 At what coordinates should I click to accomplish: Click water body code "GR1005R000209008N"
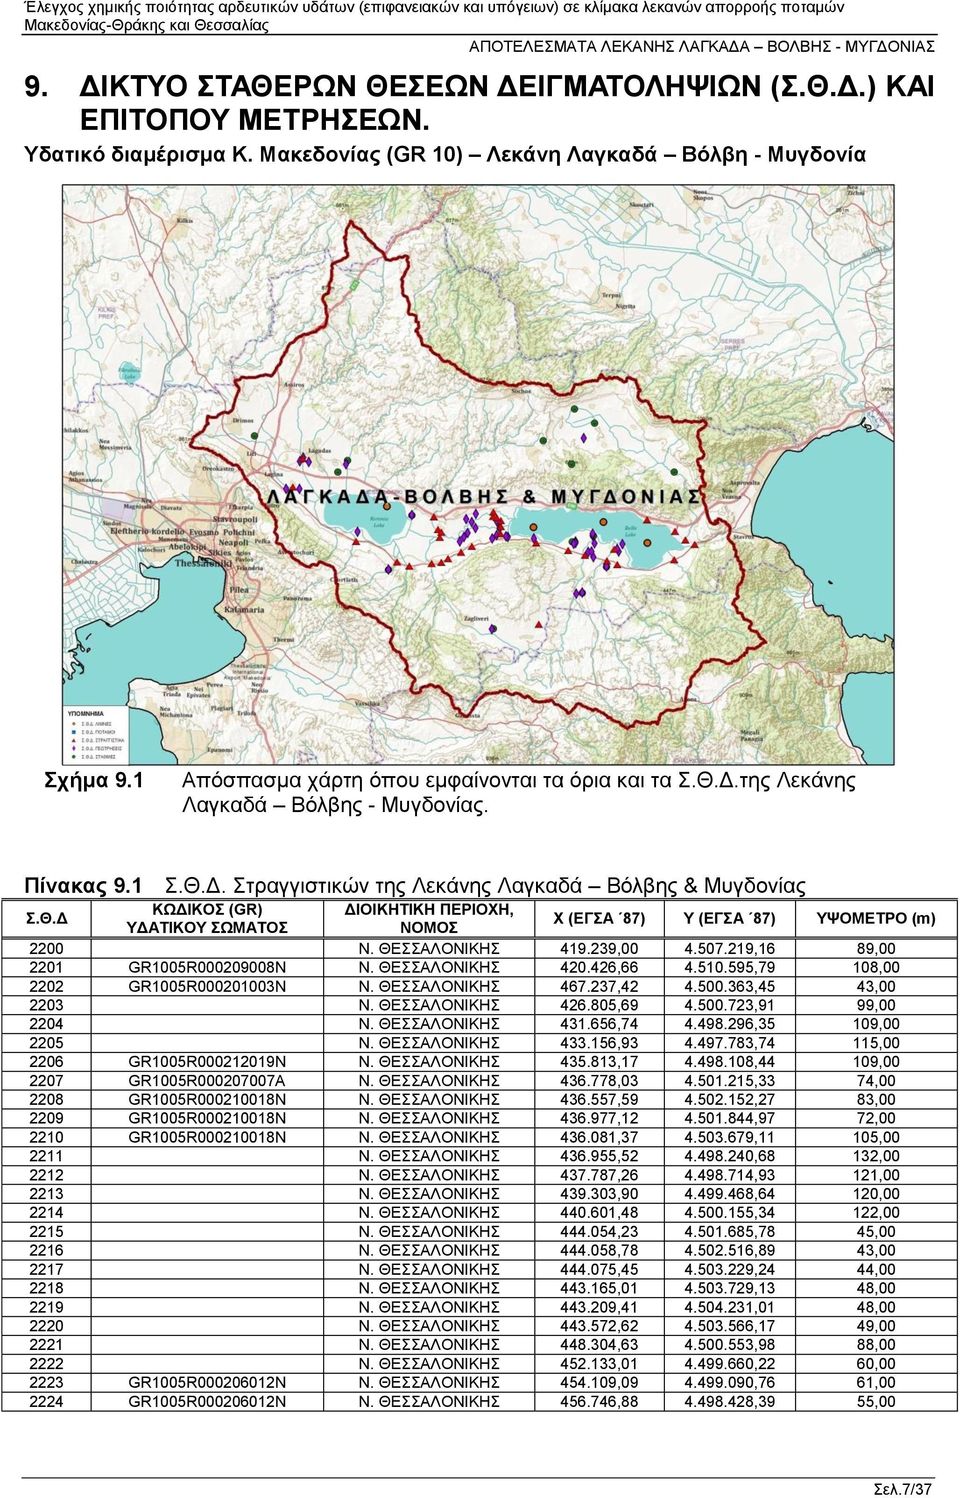click(x=207, y=968)
